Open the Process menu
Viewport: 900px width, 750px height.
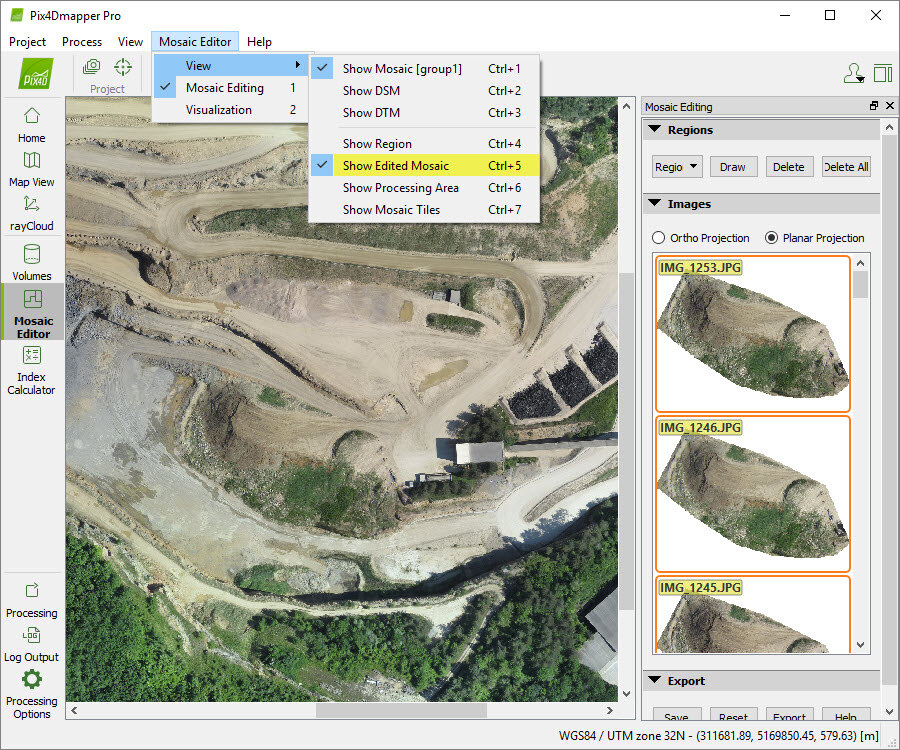coord(82,42)
